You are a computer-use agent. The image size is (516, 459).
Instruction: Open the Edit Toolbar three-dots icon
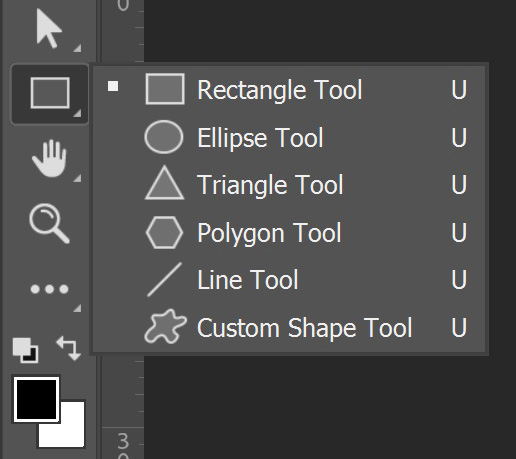pos(49,289)
